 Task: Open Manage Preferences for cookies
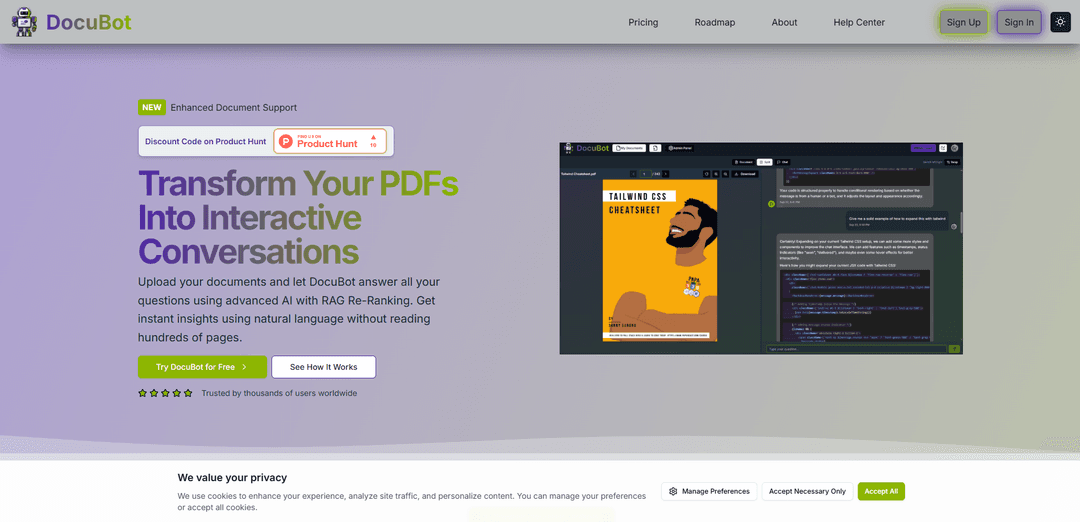[709, 491]
